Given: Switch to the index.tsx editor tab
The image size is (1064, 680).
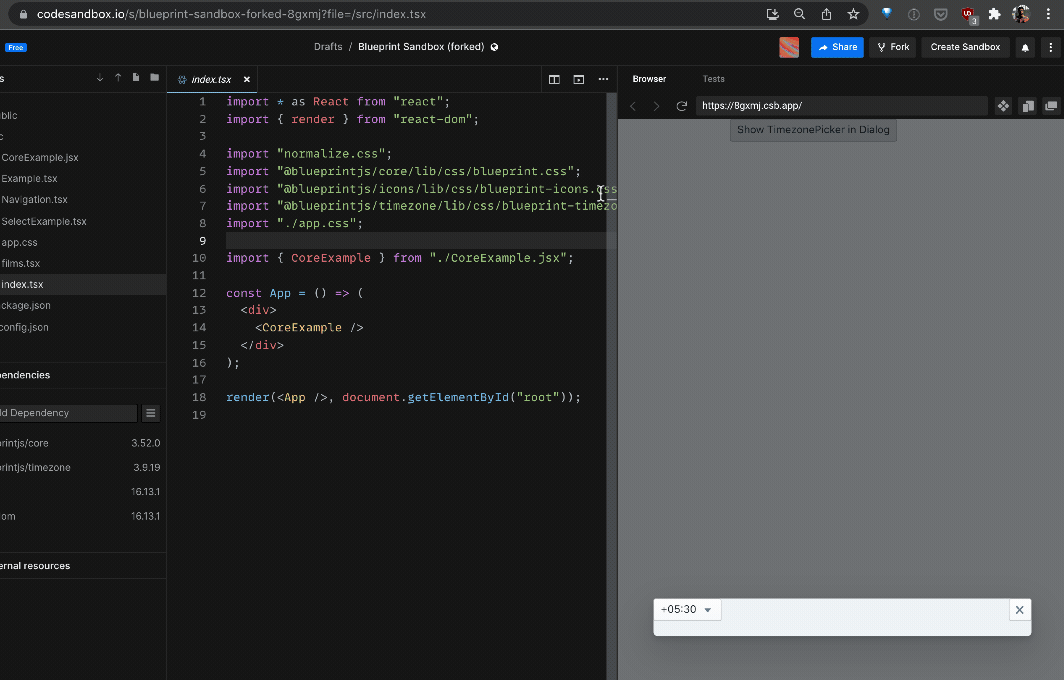Looking at the screenshot, I should click(211, 79).
